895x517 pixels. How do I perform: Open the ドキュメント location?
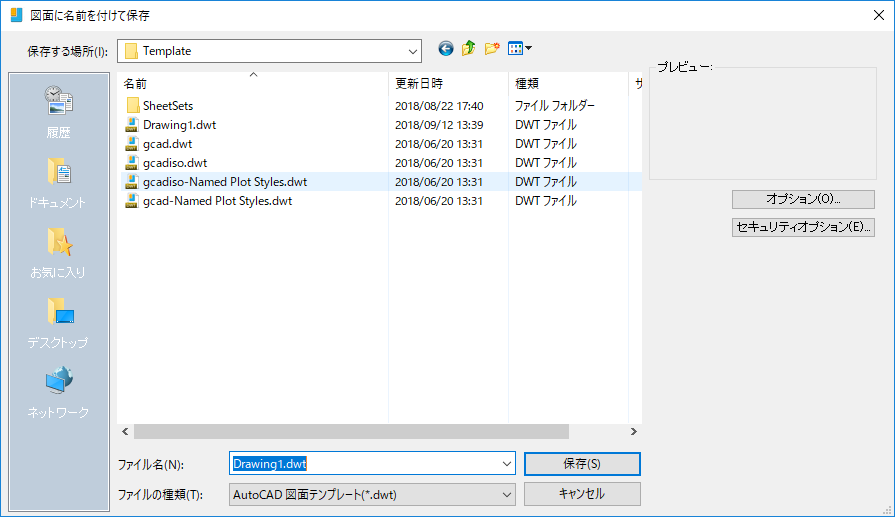(x=58, y=183)
